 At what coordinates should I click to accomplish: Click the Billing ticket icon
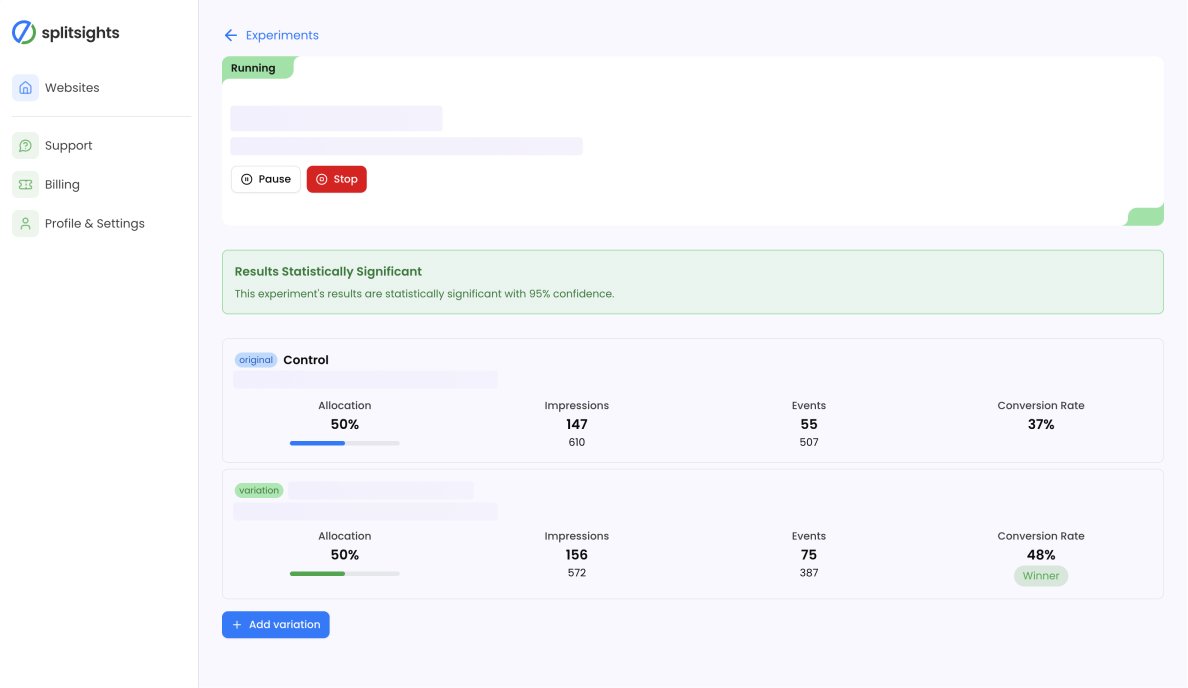[25, 184]
